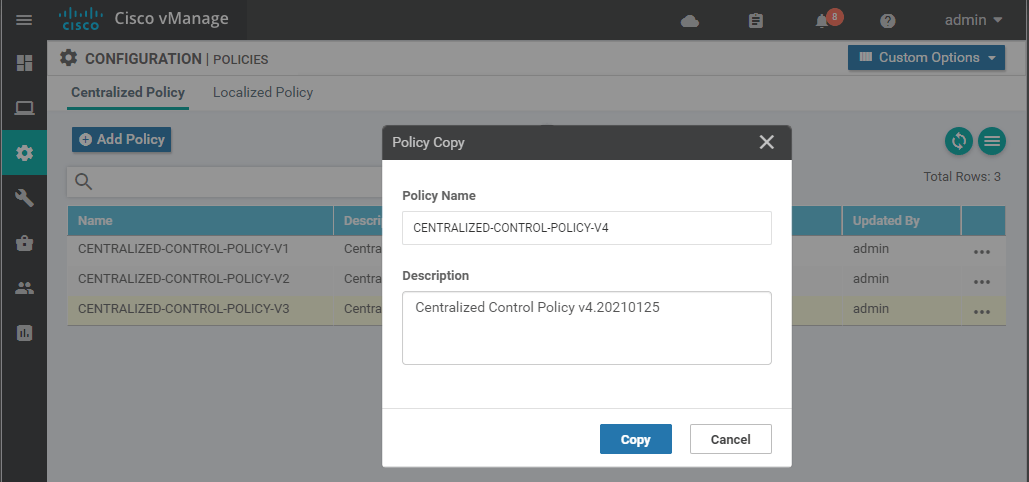Click the Copy button
Viewport: 1029px width, 482px height.
point(635,439)
